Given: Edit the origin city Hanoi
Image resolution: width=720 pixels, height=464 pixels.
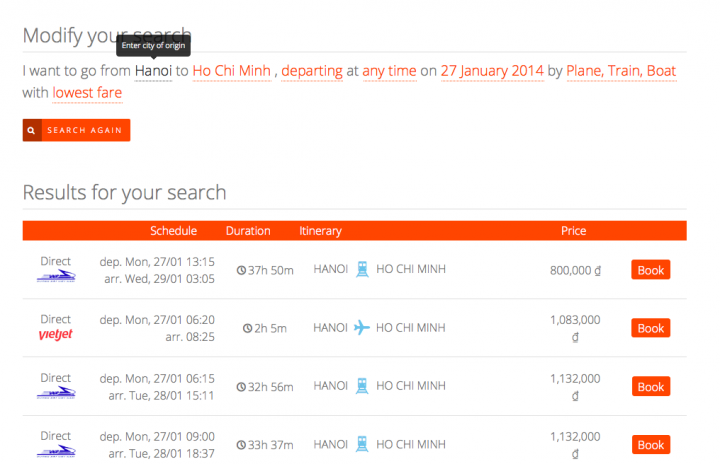Looking at the screenshot, I should [153, 71].
